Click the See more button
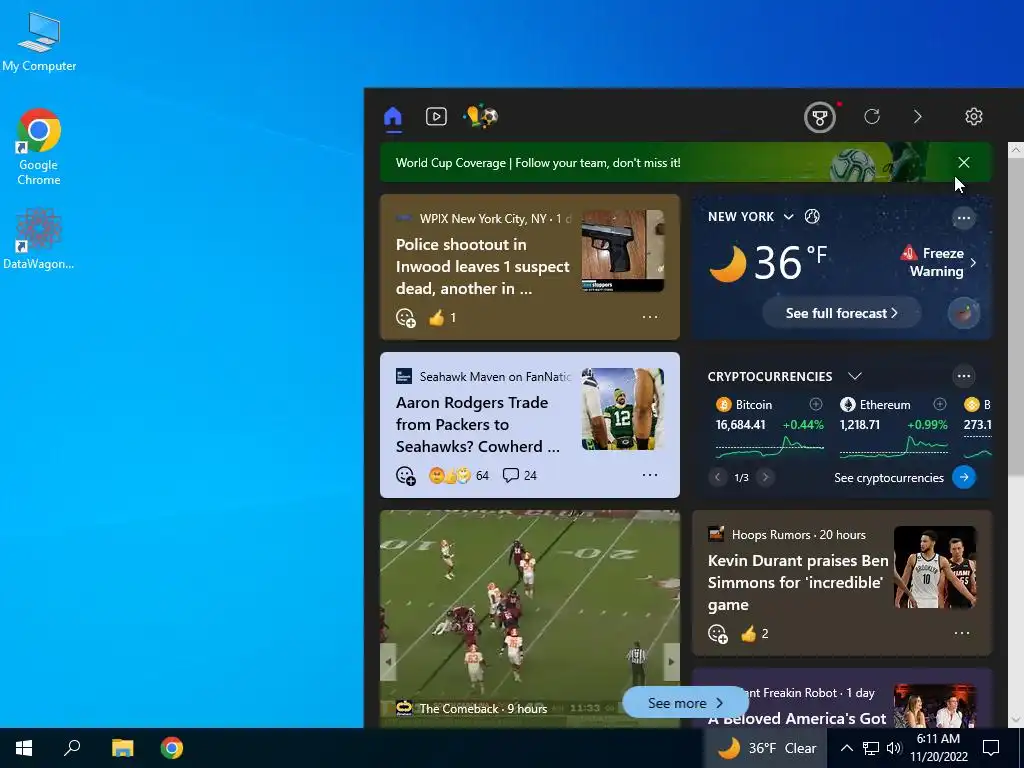Image resolution: width=1024 pixels, height=768 pixels. (685, 703)
